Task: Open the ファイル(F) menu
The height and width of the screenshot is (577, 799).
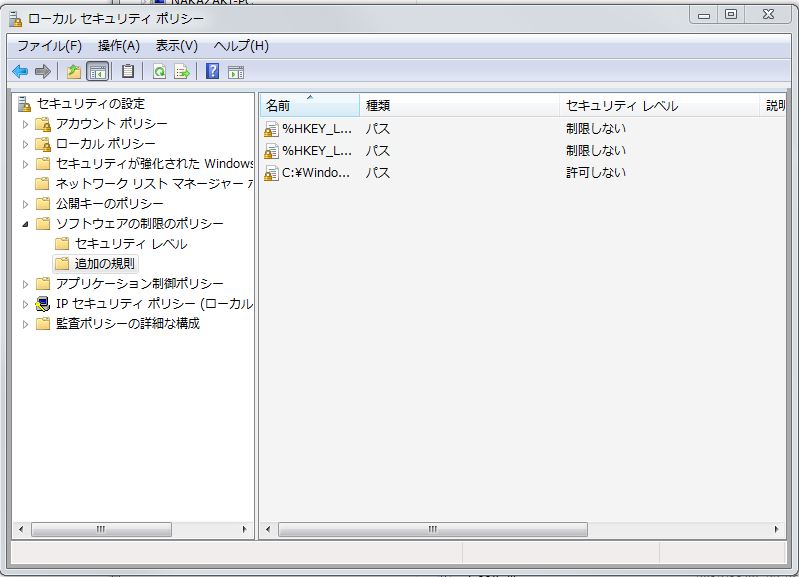Action: [49, 46]
